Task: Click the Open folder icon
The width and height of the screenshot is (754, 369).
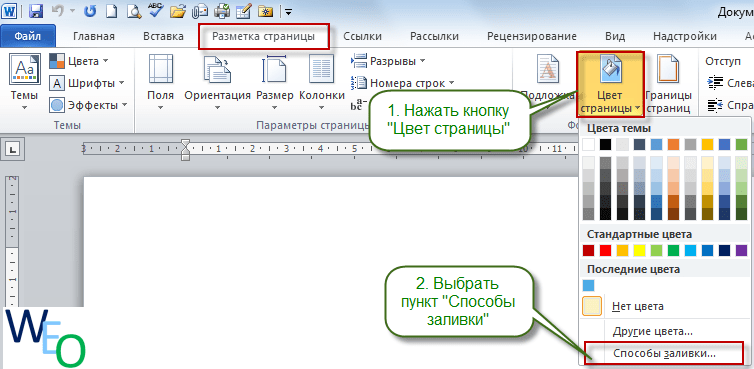Action: coord(178,10)
